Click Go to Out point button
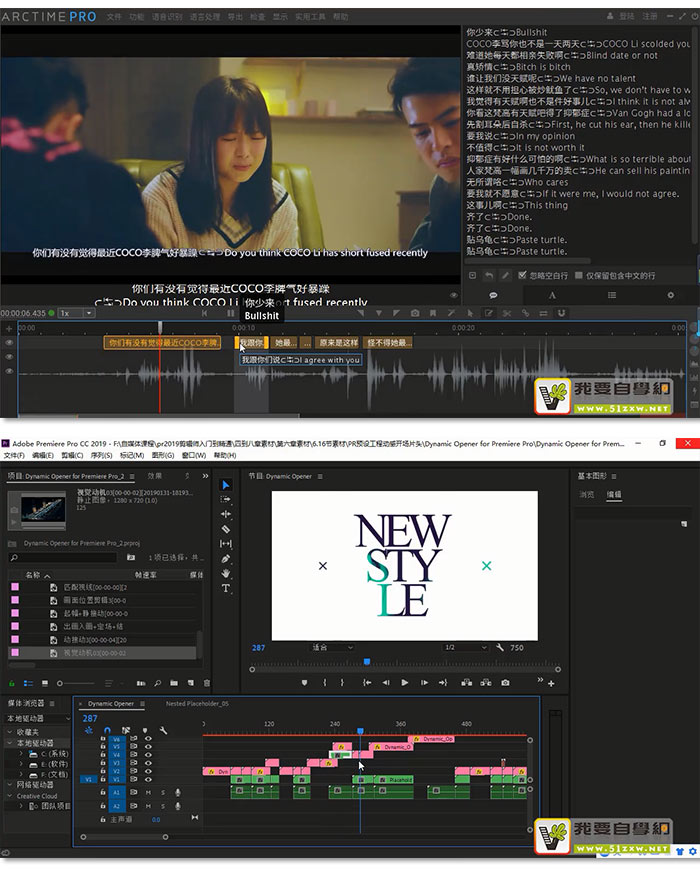 (443, 682)
